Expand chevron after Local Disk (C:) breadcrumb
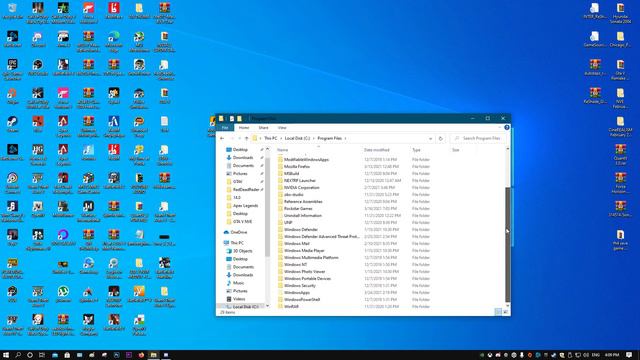Image resolution: width=640 pixels, height=360 pixels. [314, 139]
